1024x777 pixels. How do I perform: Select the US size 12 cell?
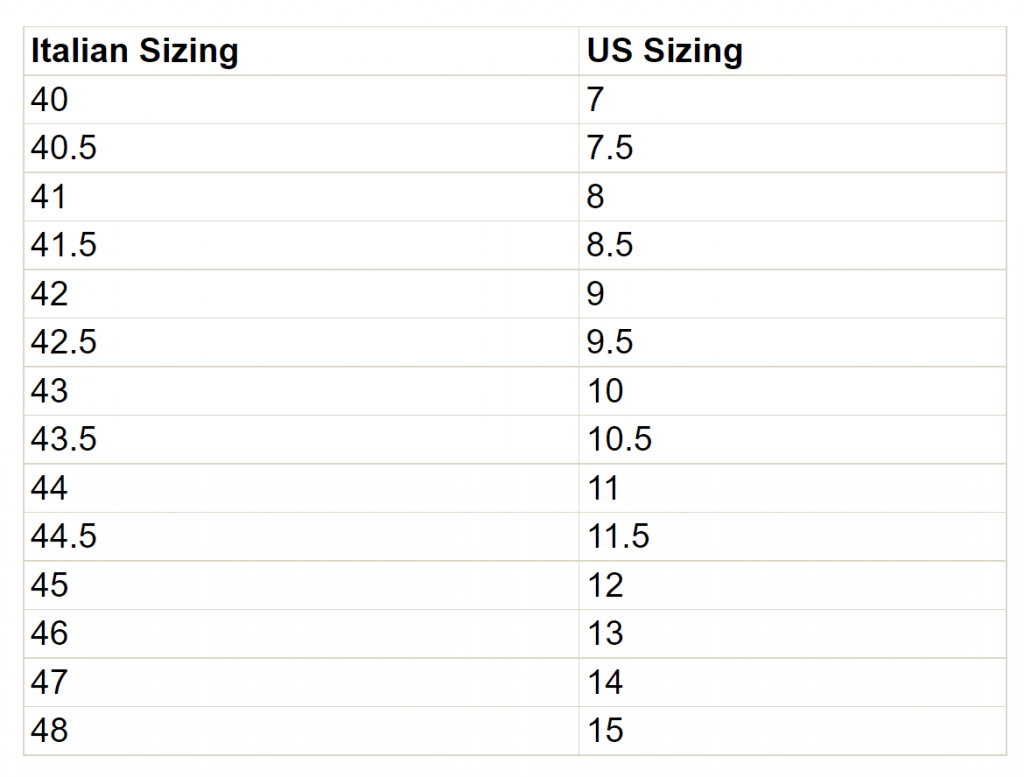pyautogui.click(x=792, y=585)
